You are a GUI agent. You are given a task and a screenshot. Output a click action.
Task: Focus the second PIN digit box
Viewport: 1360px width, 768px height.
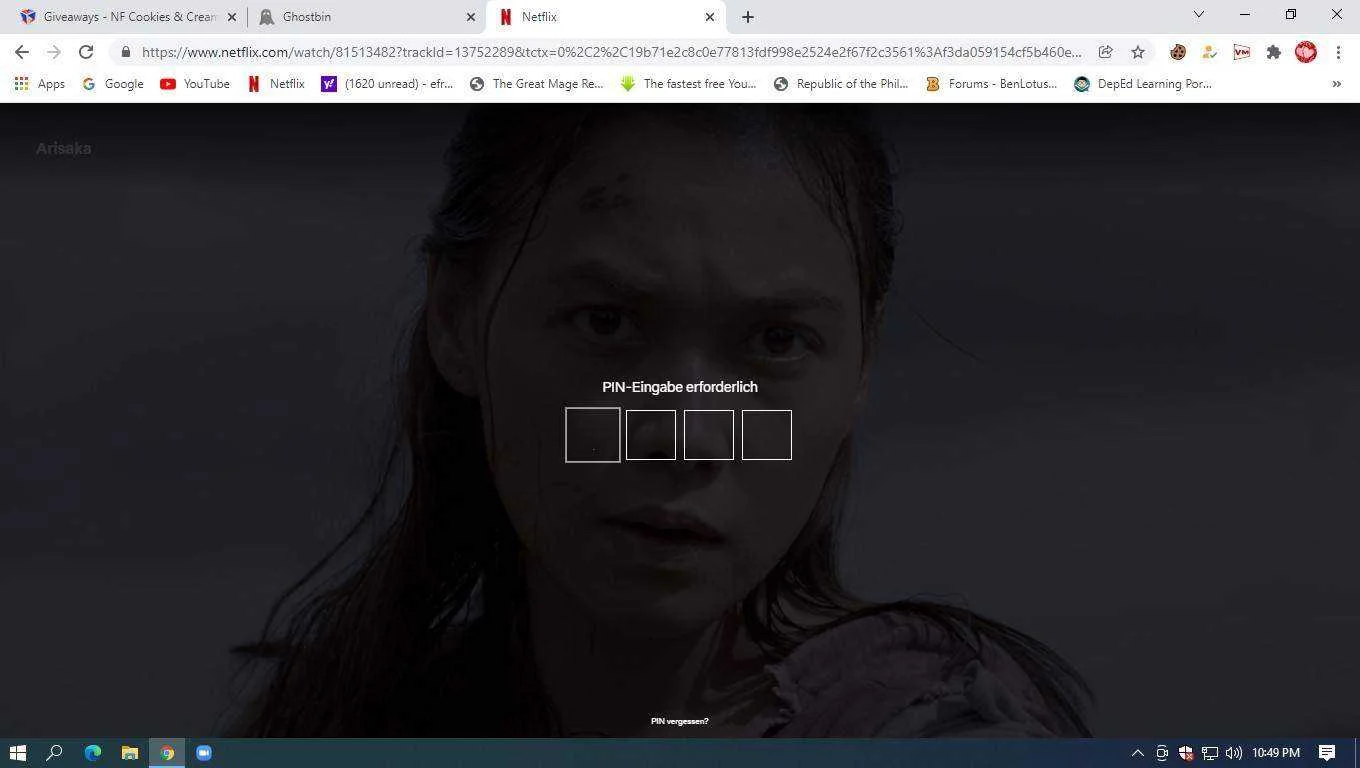coord(651,435)
